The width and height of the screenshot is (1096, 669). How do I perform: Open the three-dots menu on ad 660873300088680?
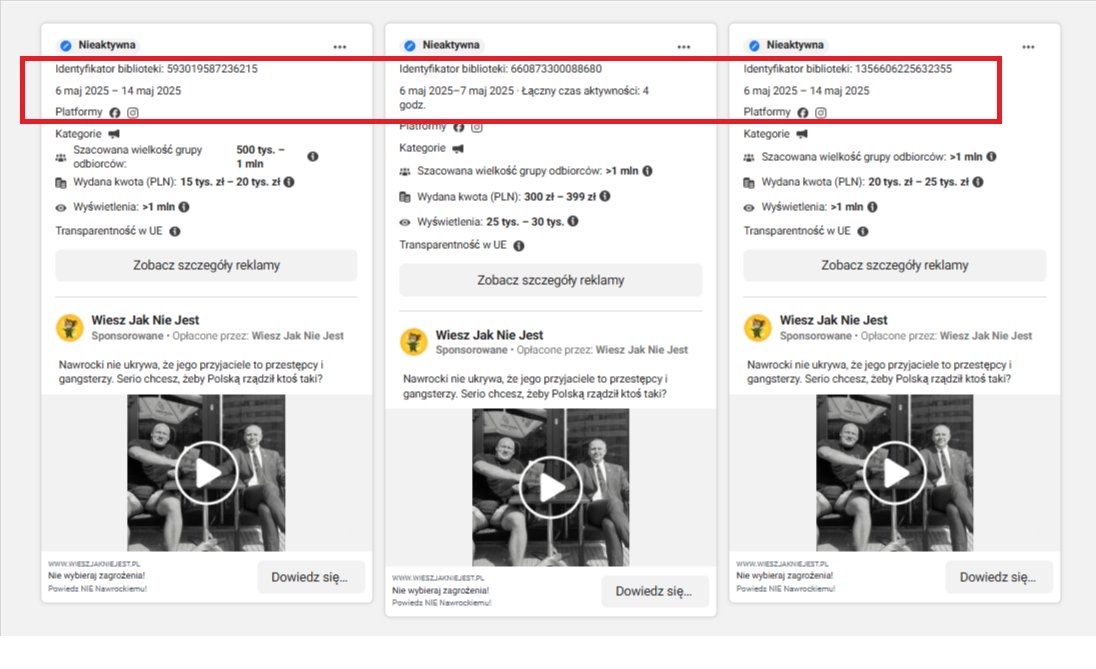(684, 47)
